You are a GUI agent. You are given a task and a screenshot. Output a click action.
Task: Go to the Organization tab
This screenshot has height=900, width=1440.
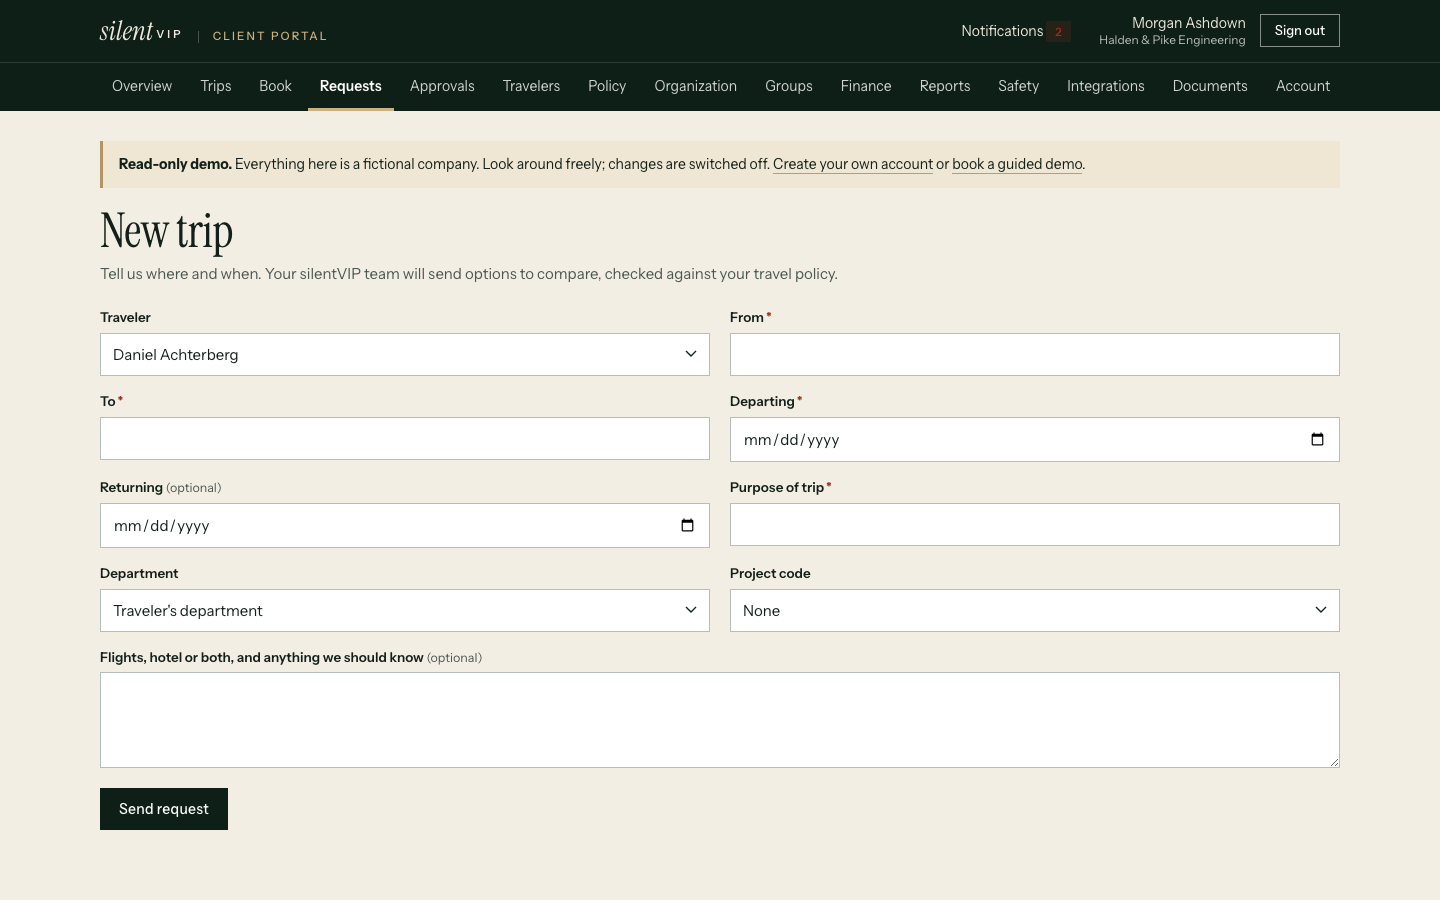click(x=696, y=86)
